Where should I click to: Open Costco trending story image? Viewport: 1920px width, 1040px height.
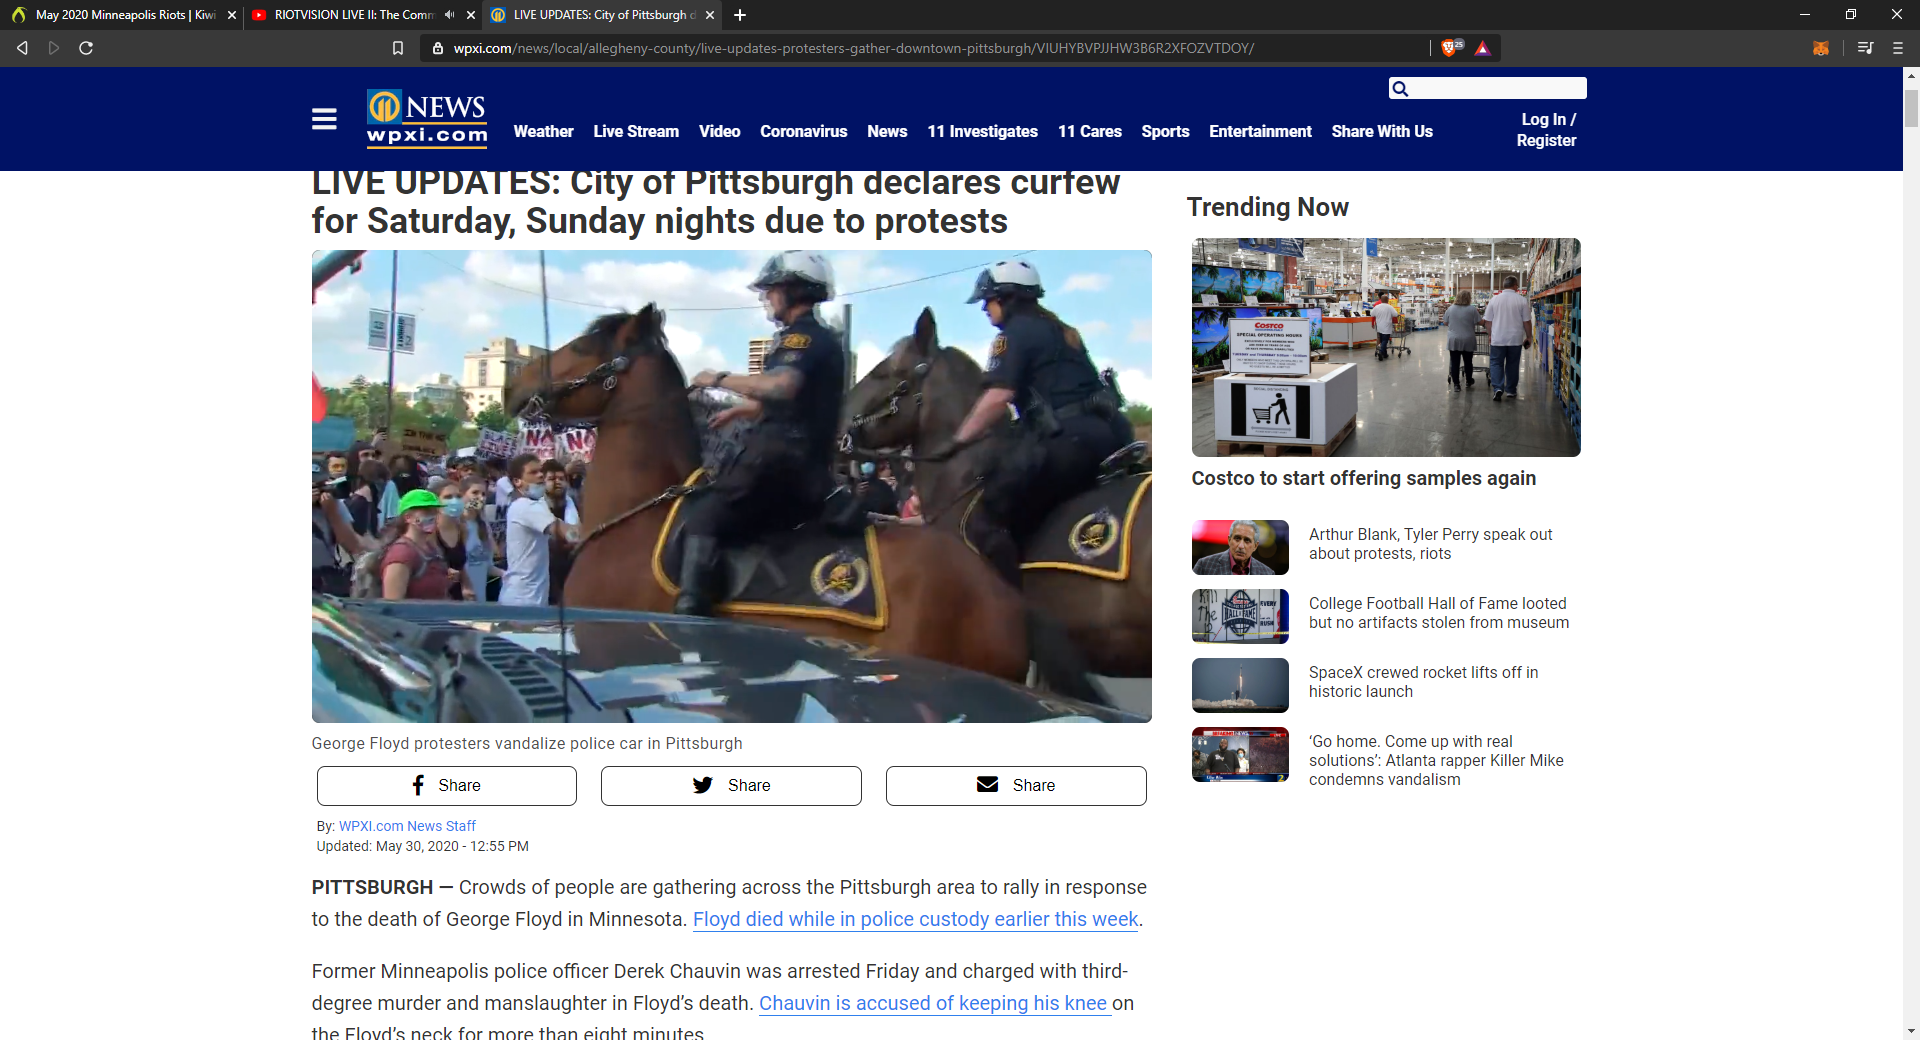(x=1386, y=347)
